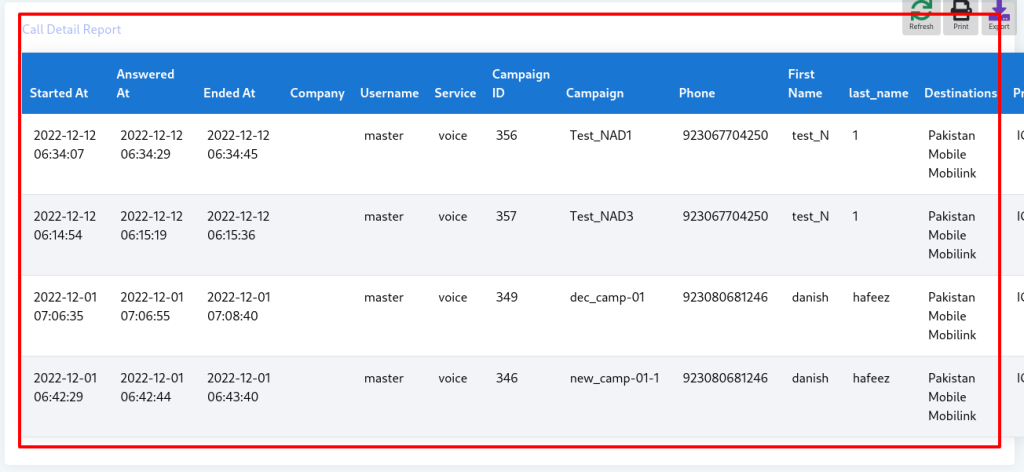
Task: Click the Service column header
Action: tap(455, 93)
